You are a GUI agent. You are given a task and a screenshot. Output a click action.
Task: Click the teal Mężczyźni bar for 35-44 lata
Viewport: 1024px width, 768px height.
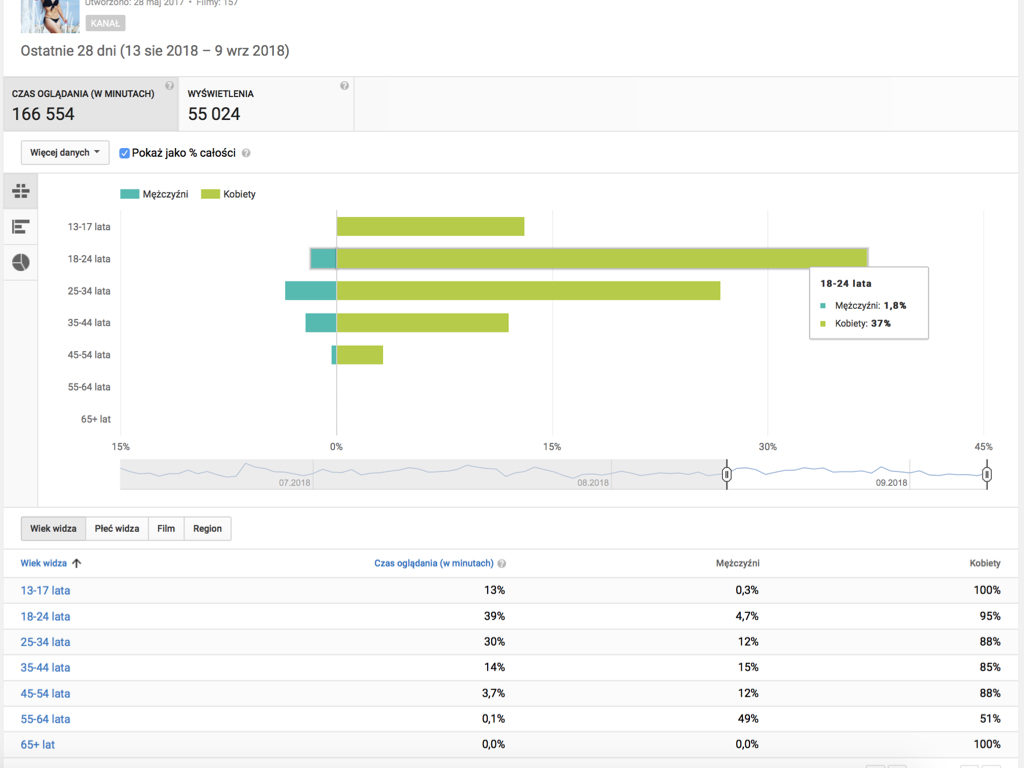coord(321,323)
